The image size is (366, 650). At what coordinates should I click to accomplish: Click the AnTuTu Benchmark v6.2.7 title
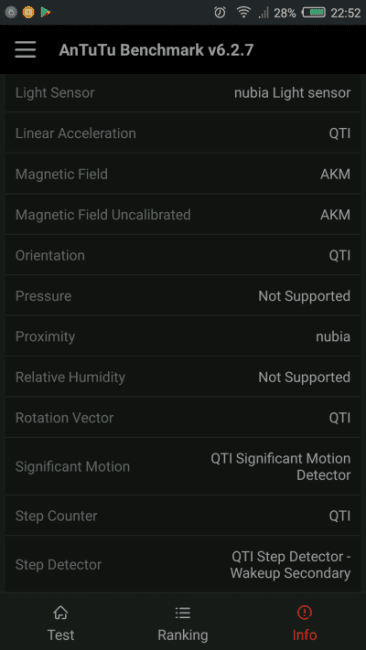click(156, 50)
